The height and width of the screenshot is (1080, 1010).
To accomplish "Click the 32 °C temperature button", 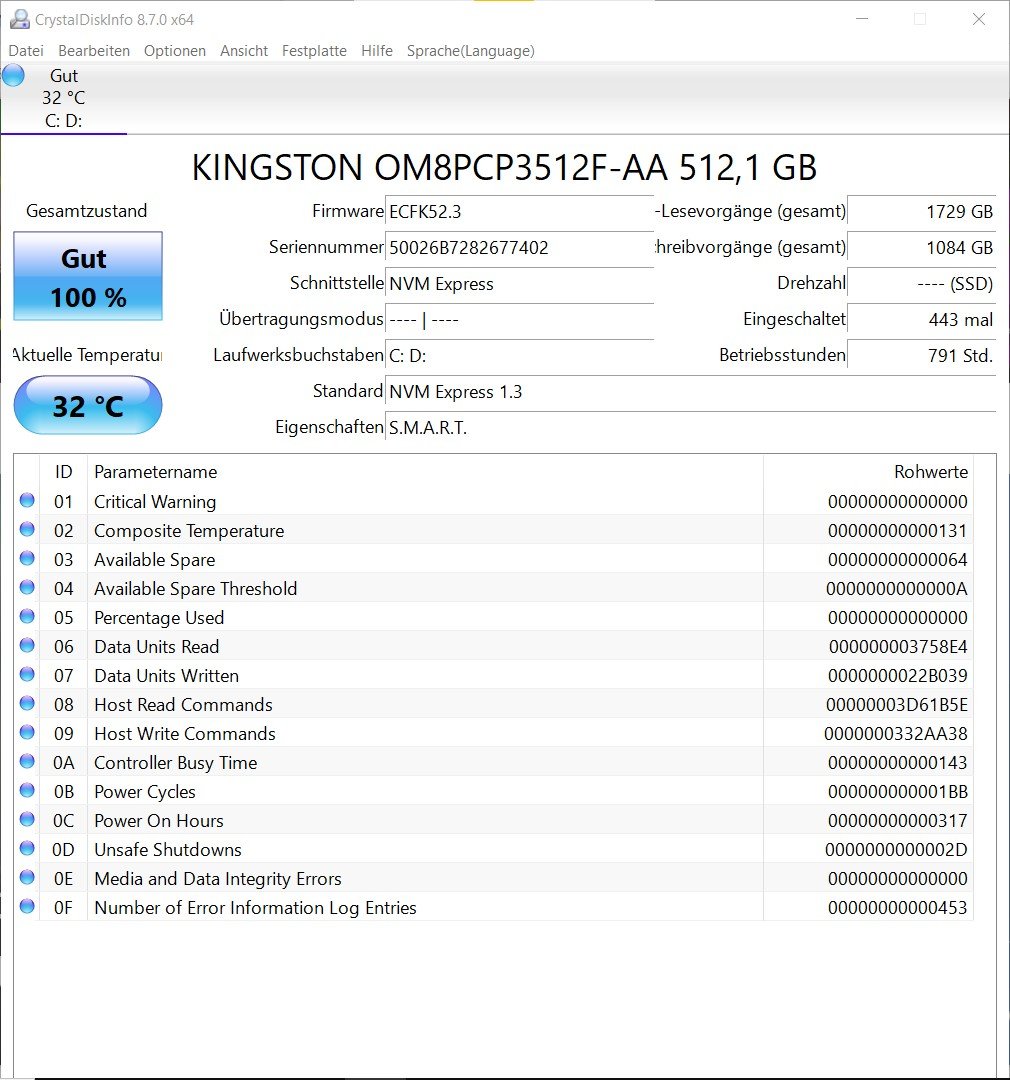I will 88,406.
